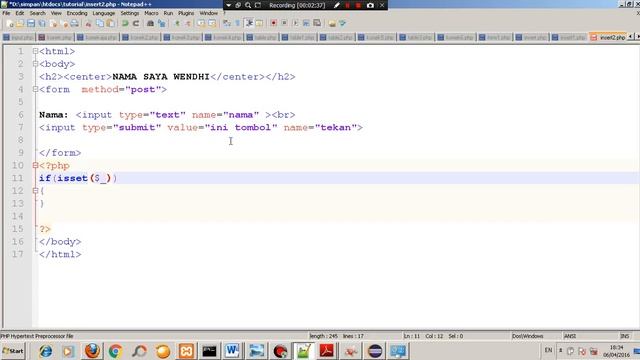
Task: Stop the screen recording with the second red button
Action: [358, 5]
